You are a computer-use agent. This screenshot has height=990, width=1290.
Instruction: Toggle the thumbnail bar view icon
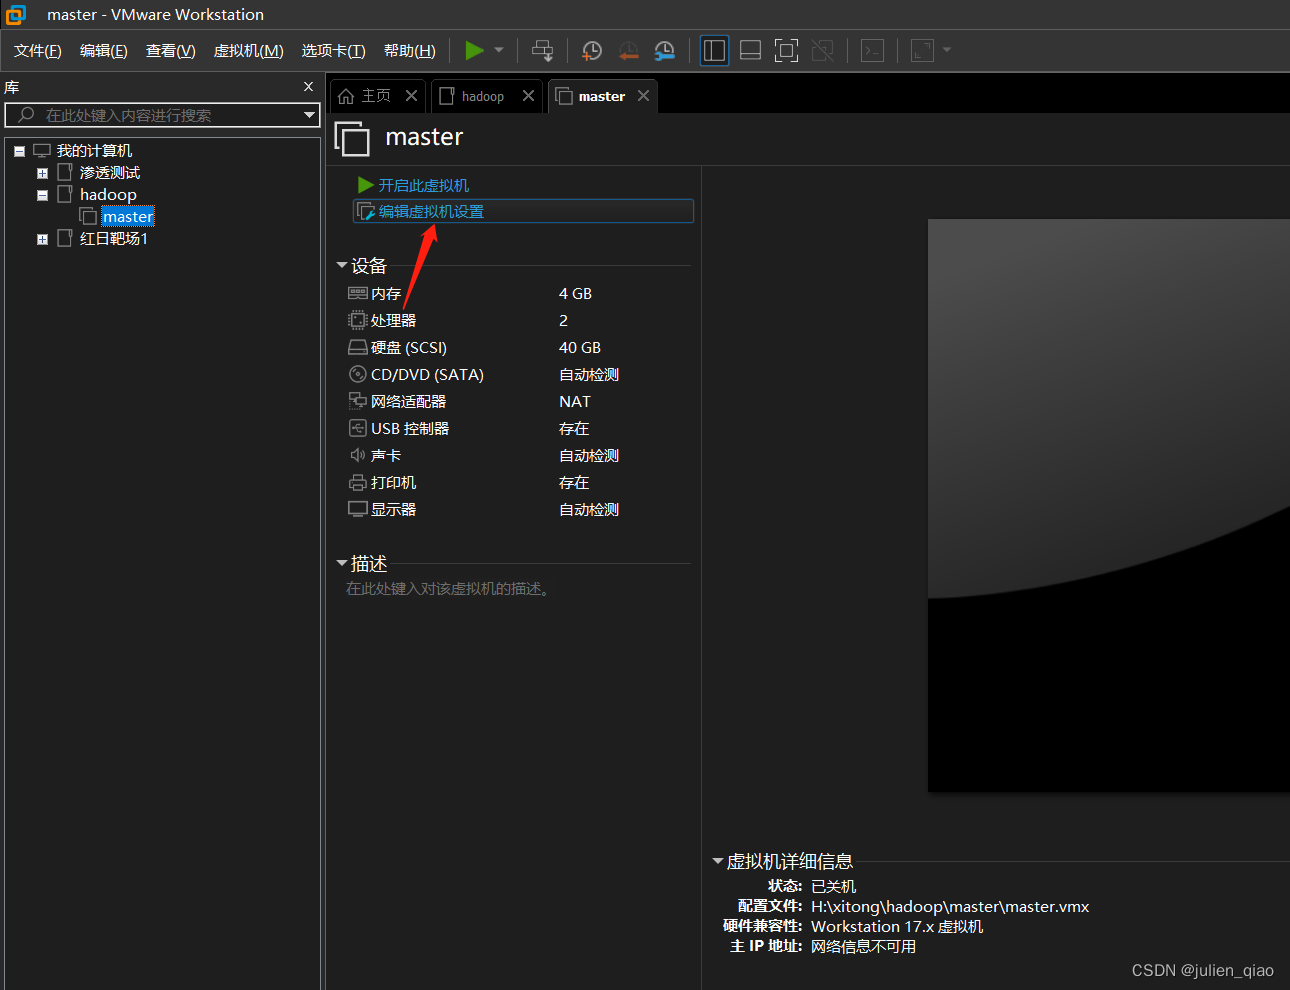click(x=750, y=50)
